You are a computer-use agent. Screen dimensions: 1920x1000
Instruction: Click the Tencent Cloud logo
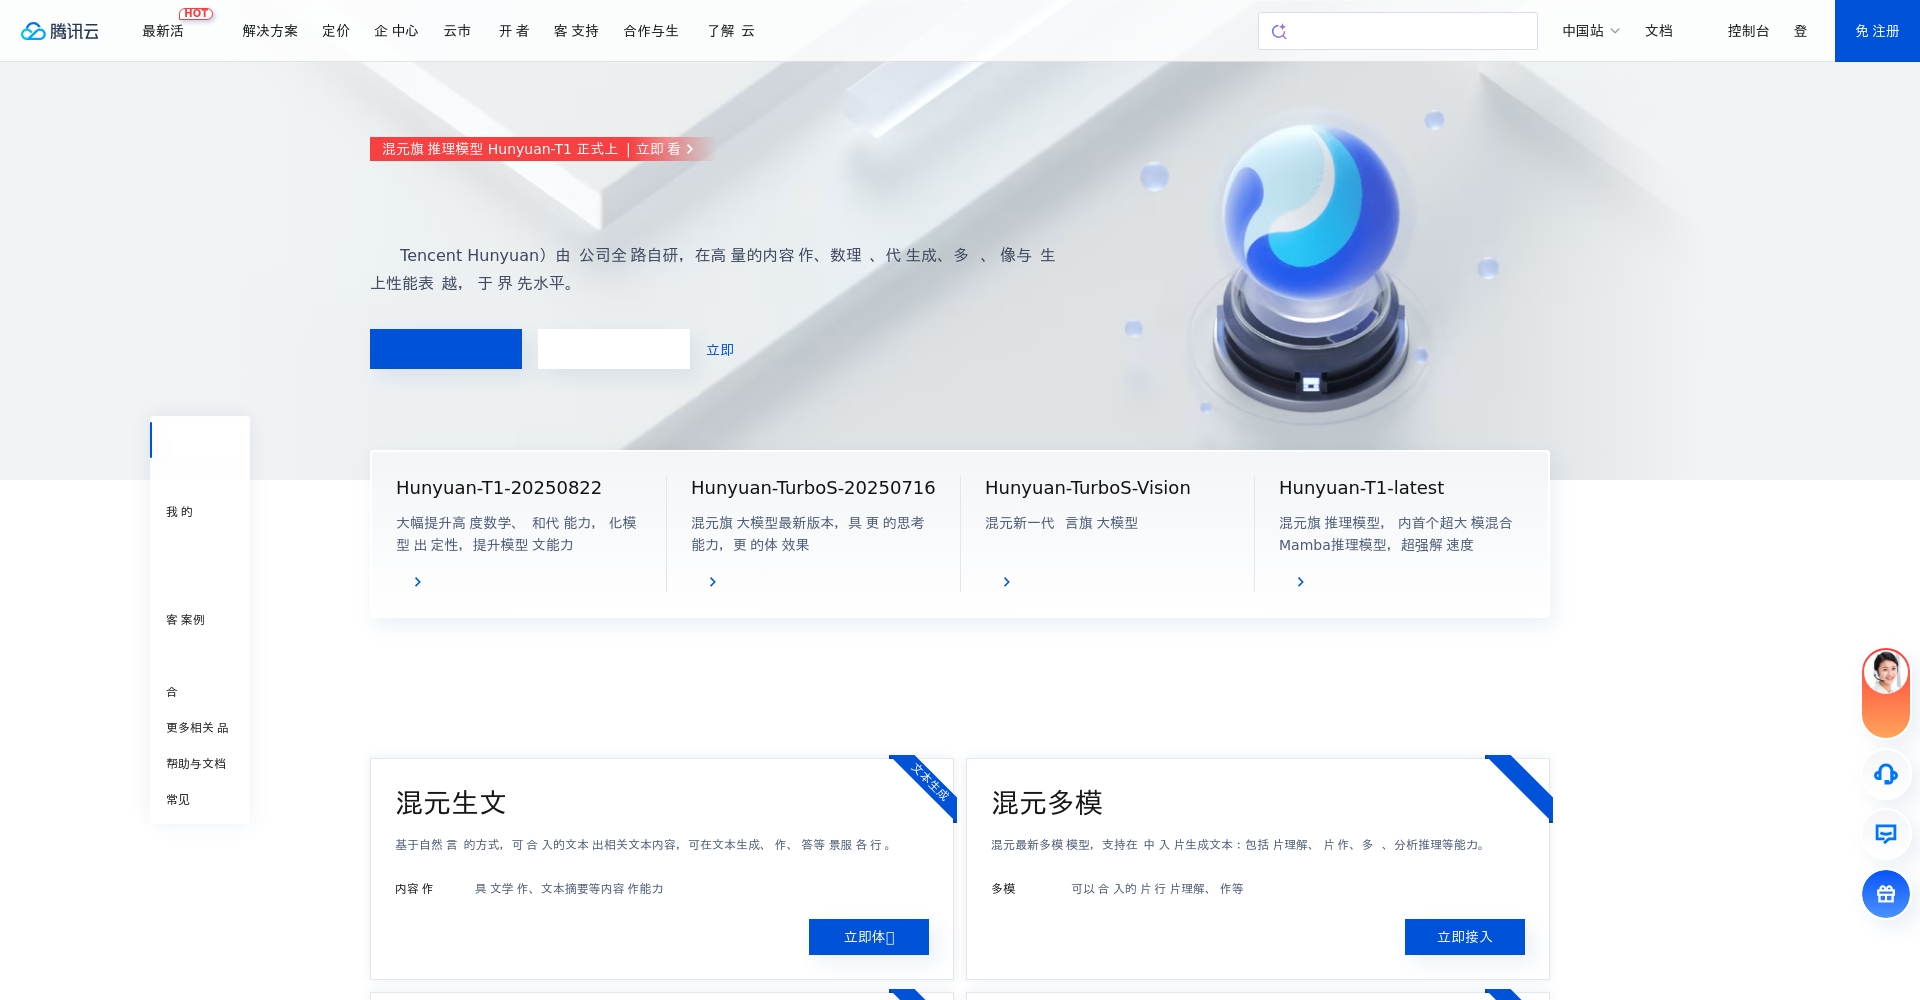[59, 30]
